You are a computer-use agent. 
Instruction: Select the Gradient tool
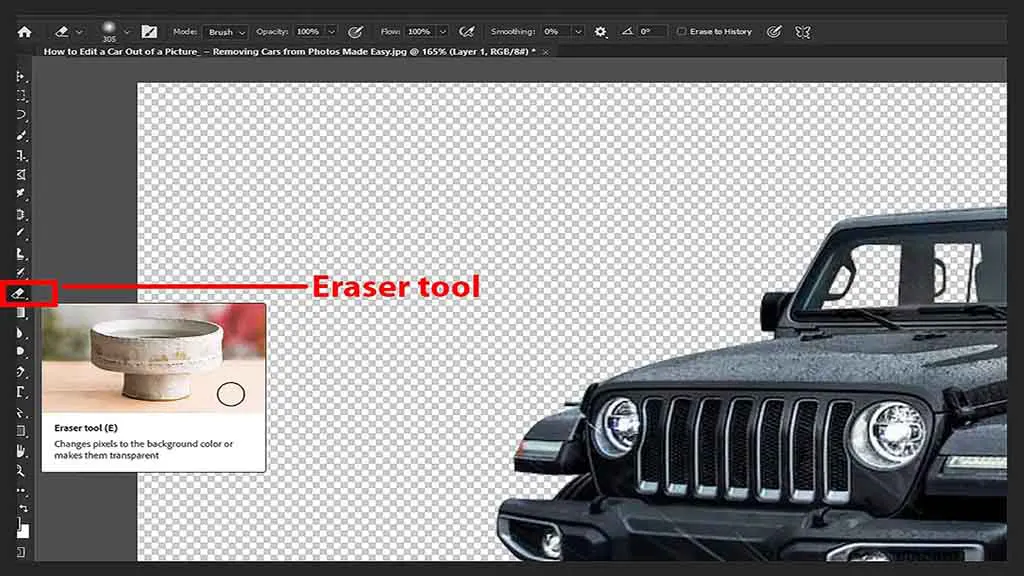tap(21, 313)
